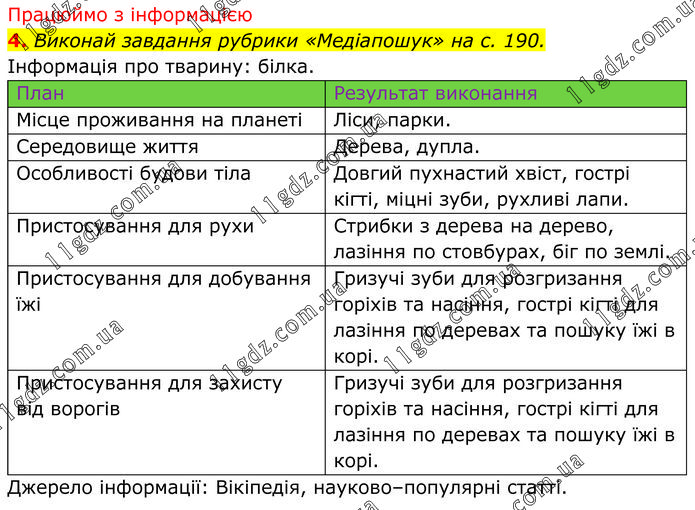
Task: Click the "Ліси, парки." result cell
Action: click(x=393, y=120)
